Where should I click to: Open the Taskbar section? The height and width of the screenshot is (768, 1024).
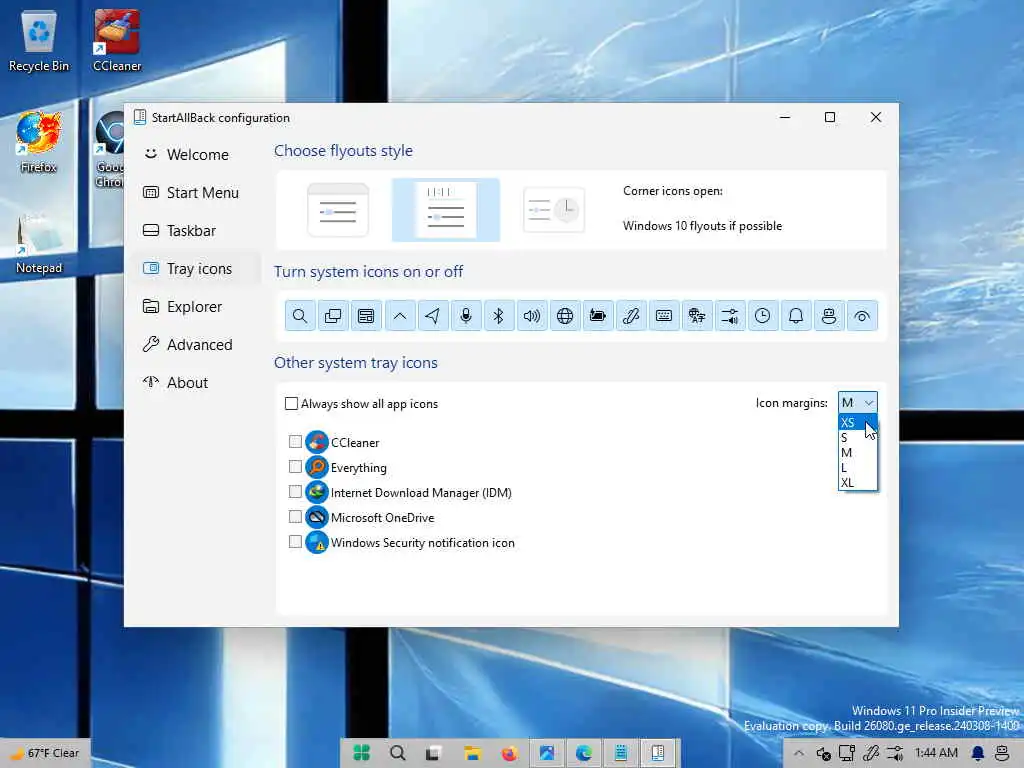click(195, 231)
